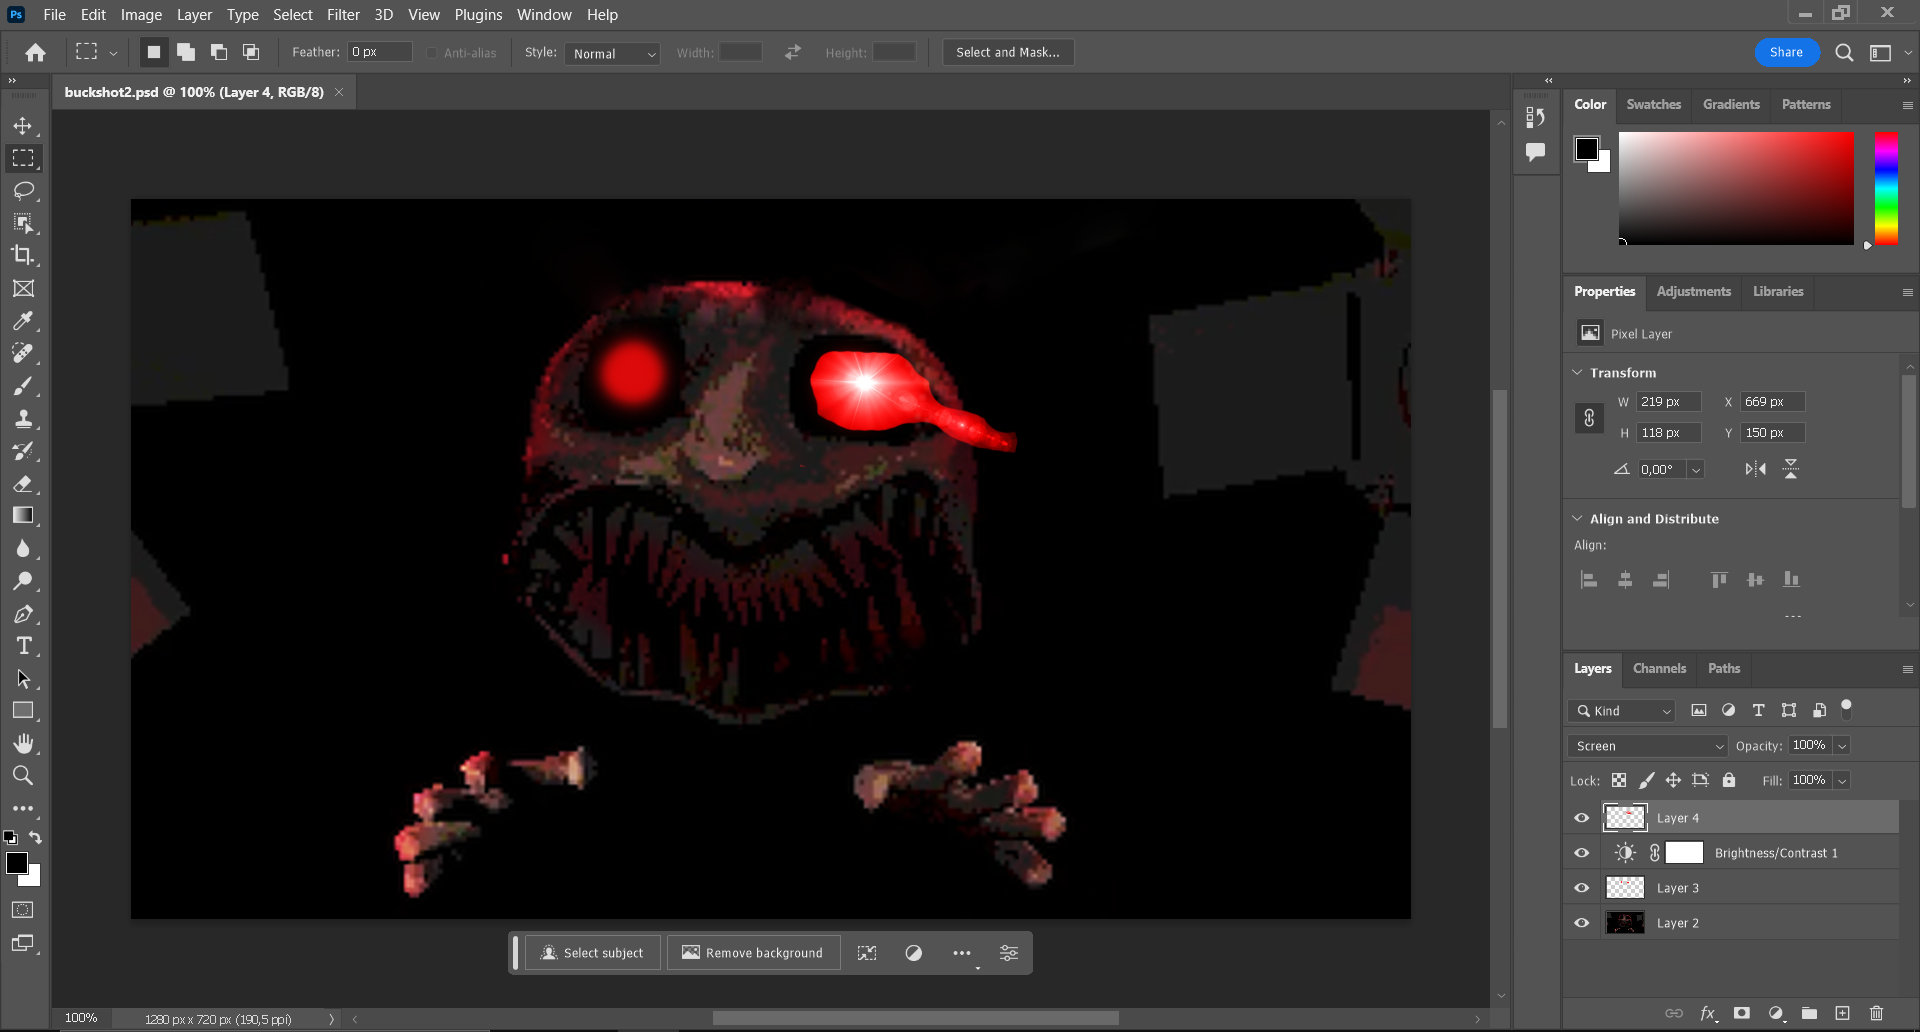Open the Screen blend mode dropdown
Screen dimensions: 1920x1032
pyautogui.click(x=1645, y=745)
